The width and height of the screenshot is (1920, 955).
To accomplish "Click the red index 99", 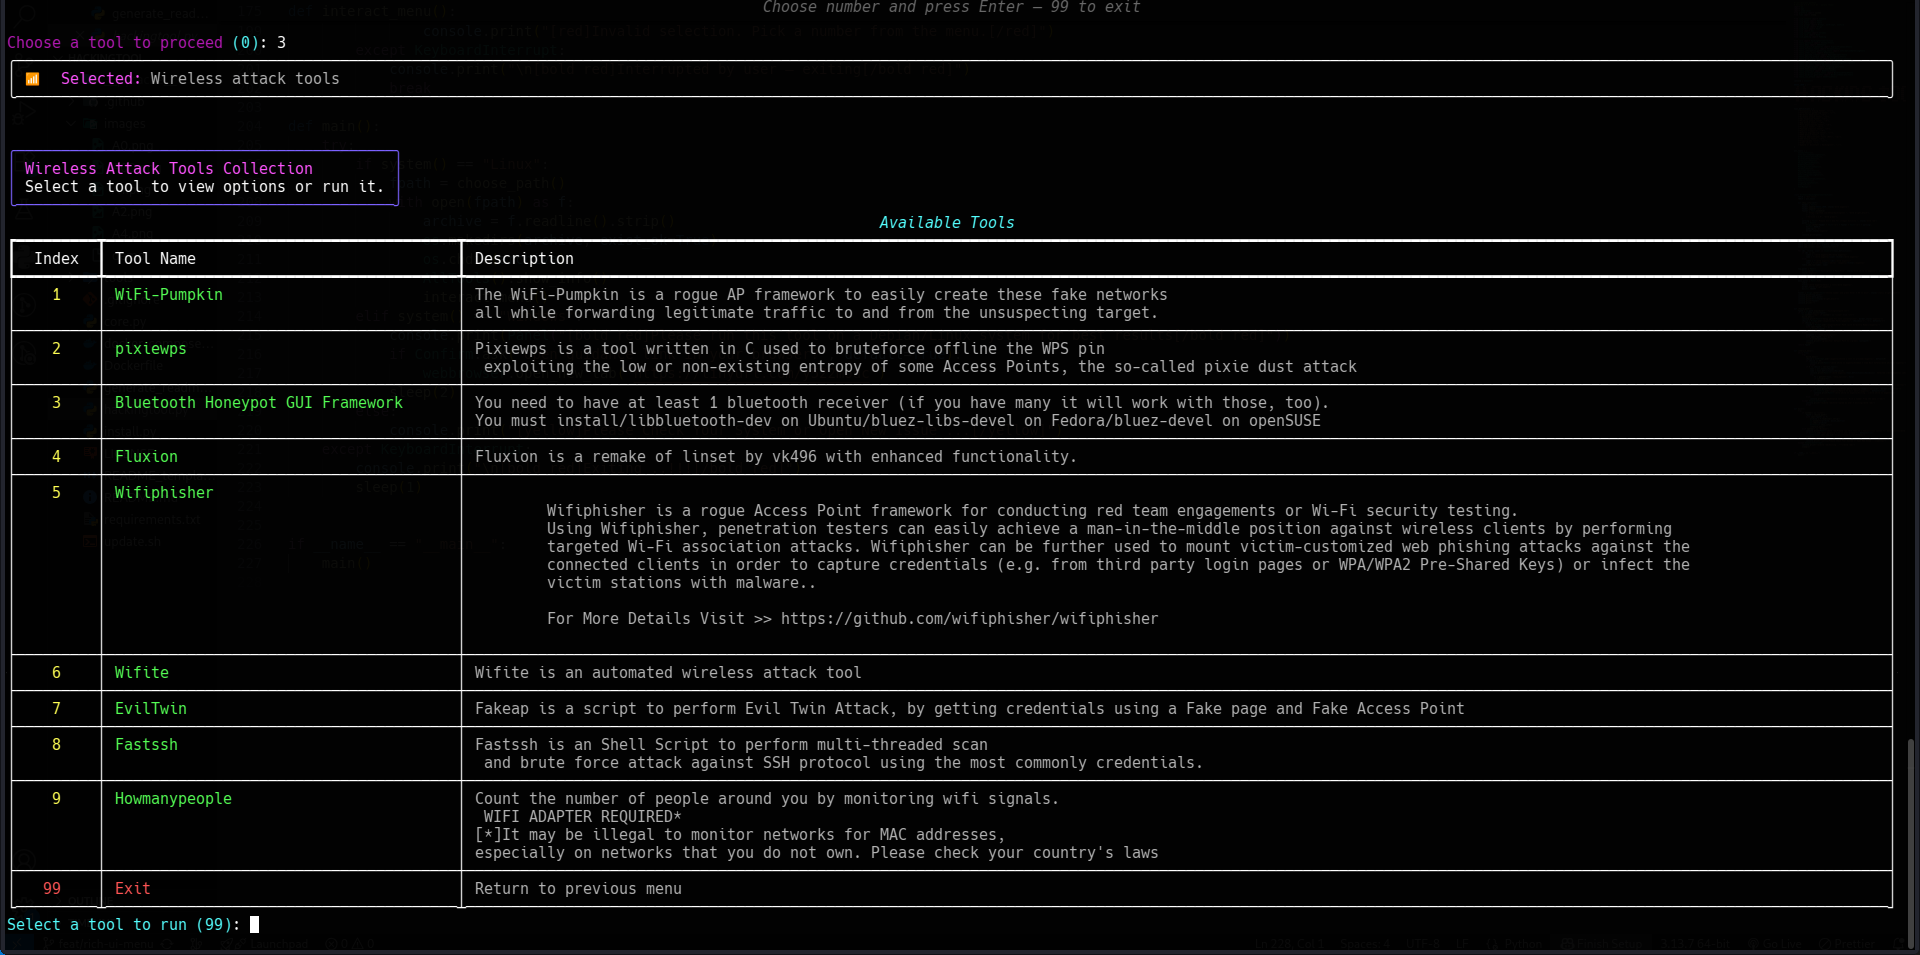I will [x=52, y=889].
